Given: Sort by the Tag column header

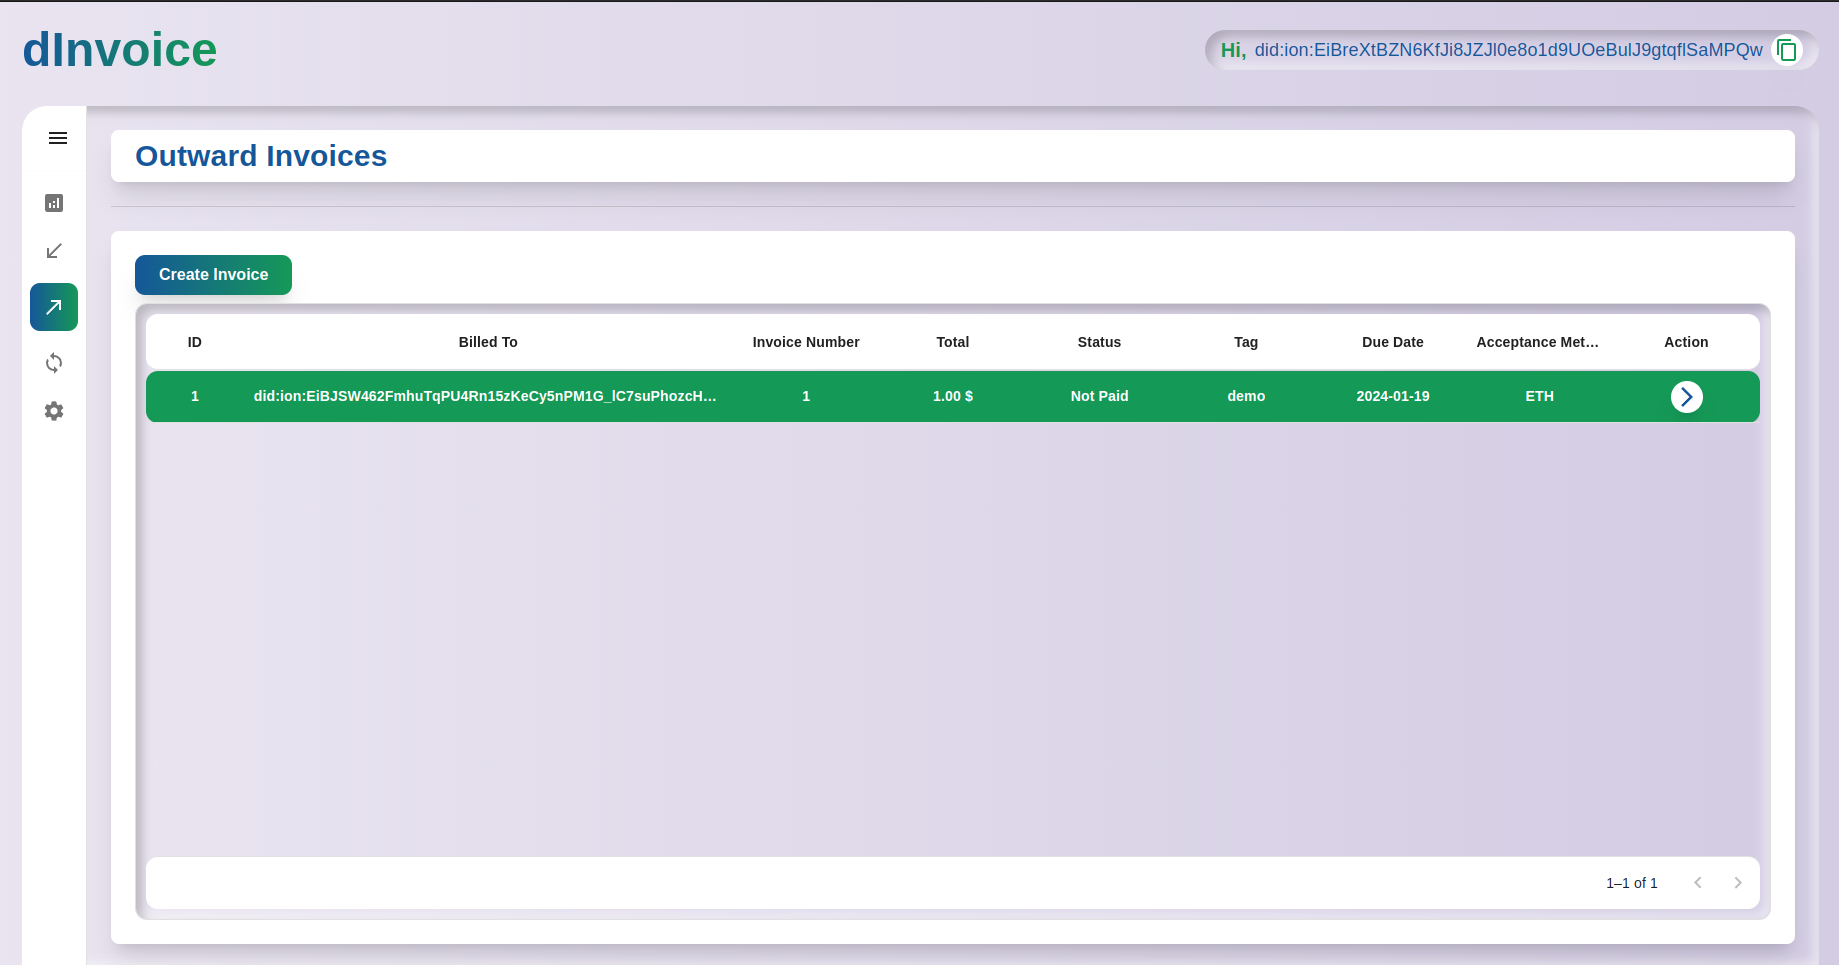Looking at the screenshot, I should [x=1246, y=342].
